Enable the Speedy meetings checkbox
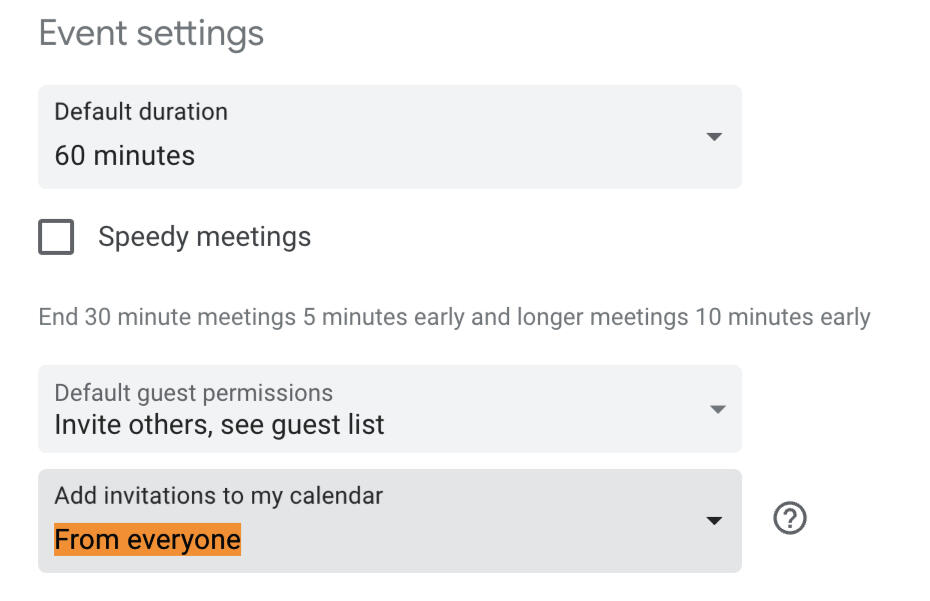This screenshot has width=930, height=601. pyautogui.click(x=56, y=238)
